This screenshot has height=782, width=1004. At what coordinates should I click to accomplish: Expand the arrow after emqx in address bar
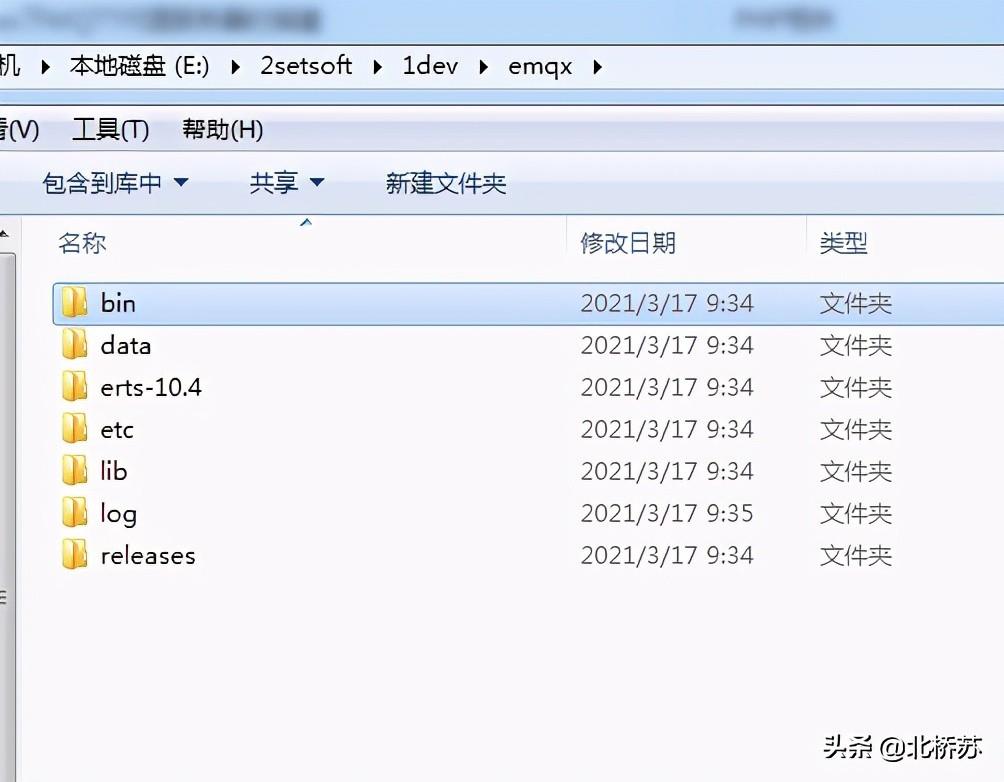[x=597, y=67]
